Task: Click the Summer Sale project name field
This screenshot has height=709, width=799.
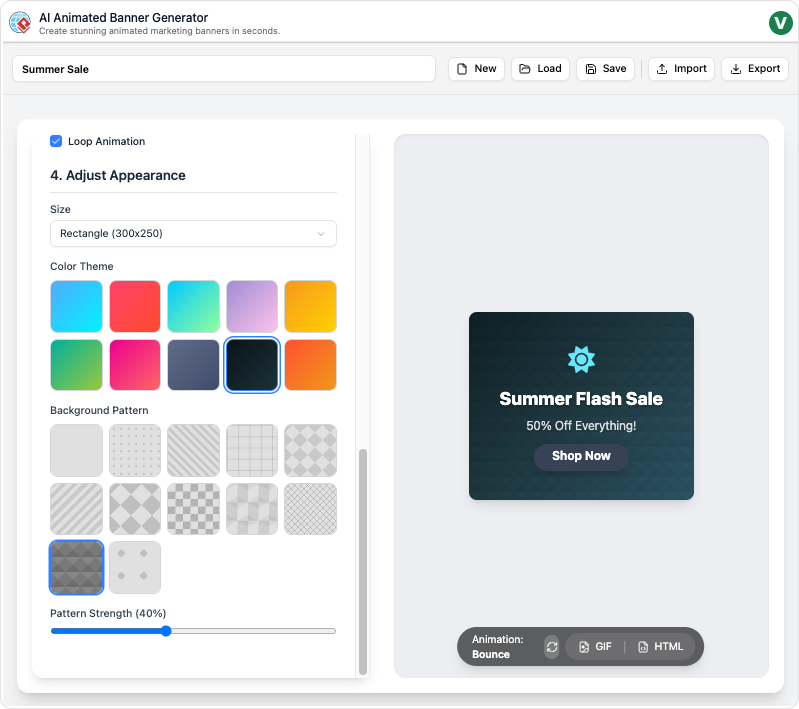Action: [224, 69]
